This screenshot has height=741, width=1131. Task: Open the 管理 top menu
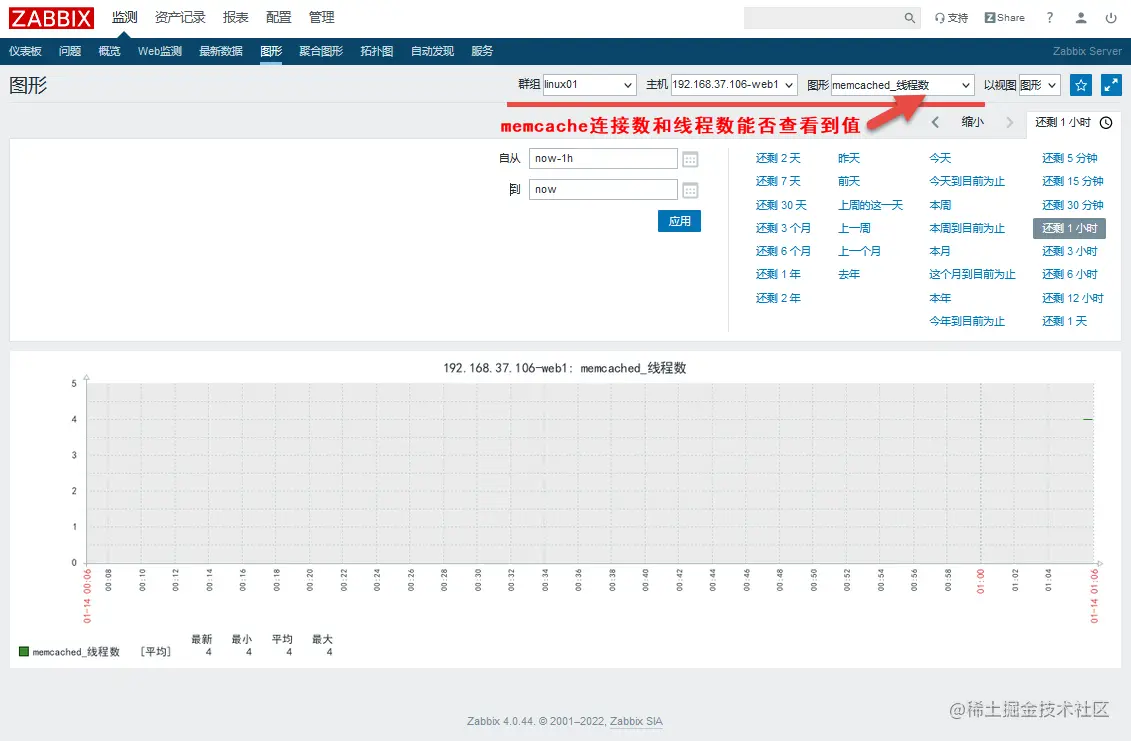click(322, 17)
